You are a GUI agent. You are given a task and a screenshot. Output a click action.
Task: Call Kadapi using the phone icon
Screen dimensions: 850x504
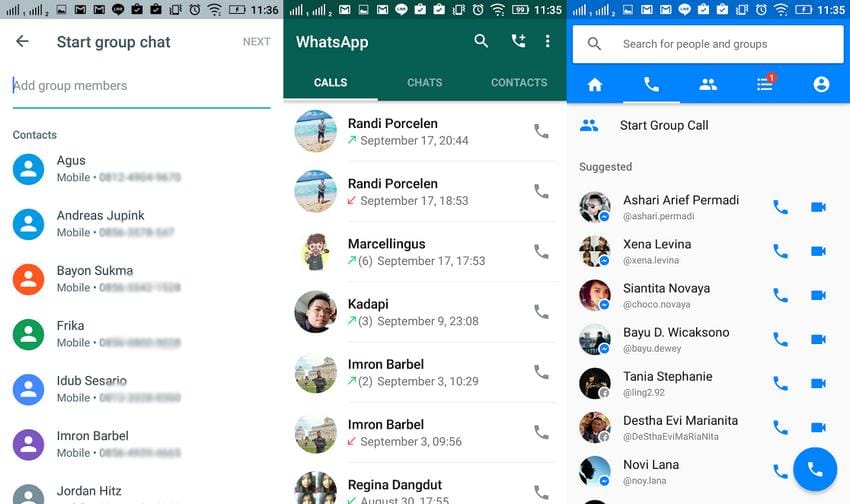pyautogui.click(x=541, y=312)
